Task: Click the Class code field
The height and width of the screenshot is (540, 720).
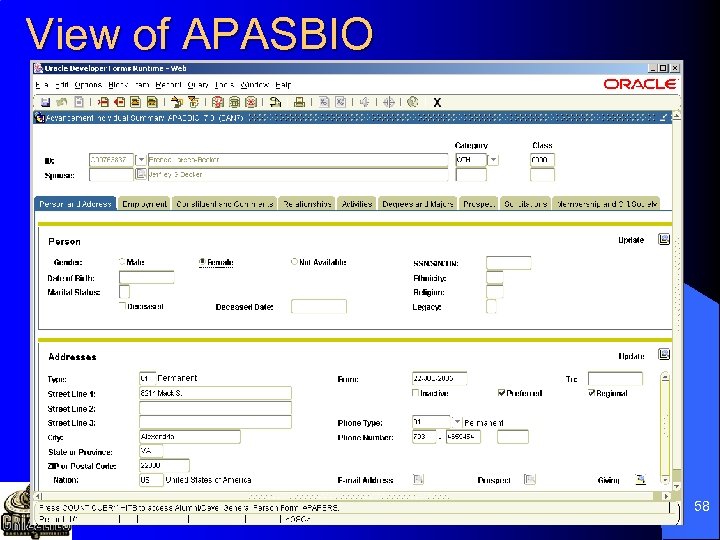Action: click(x=542, y=159)
